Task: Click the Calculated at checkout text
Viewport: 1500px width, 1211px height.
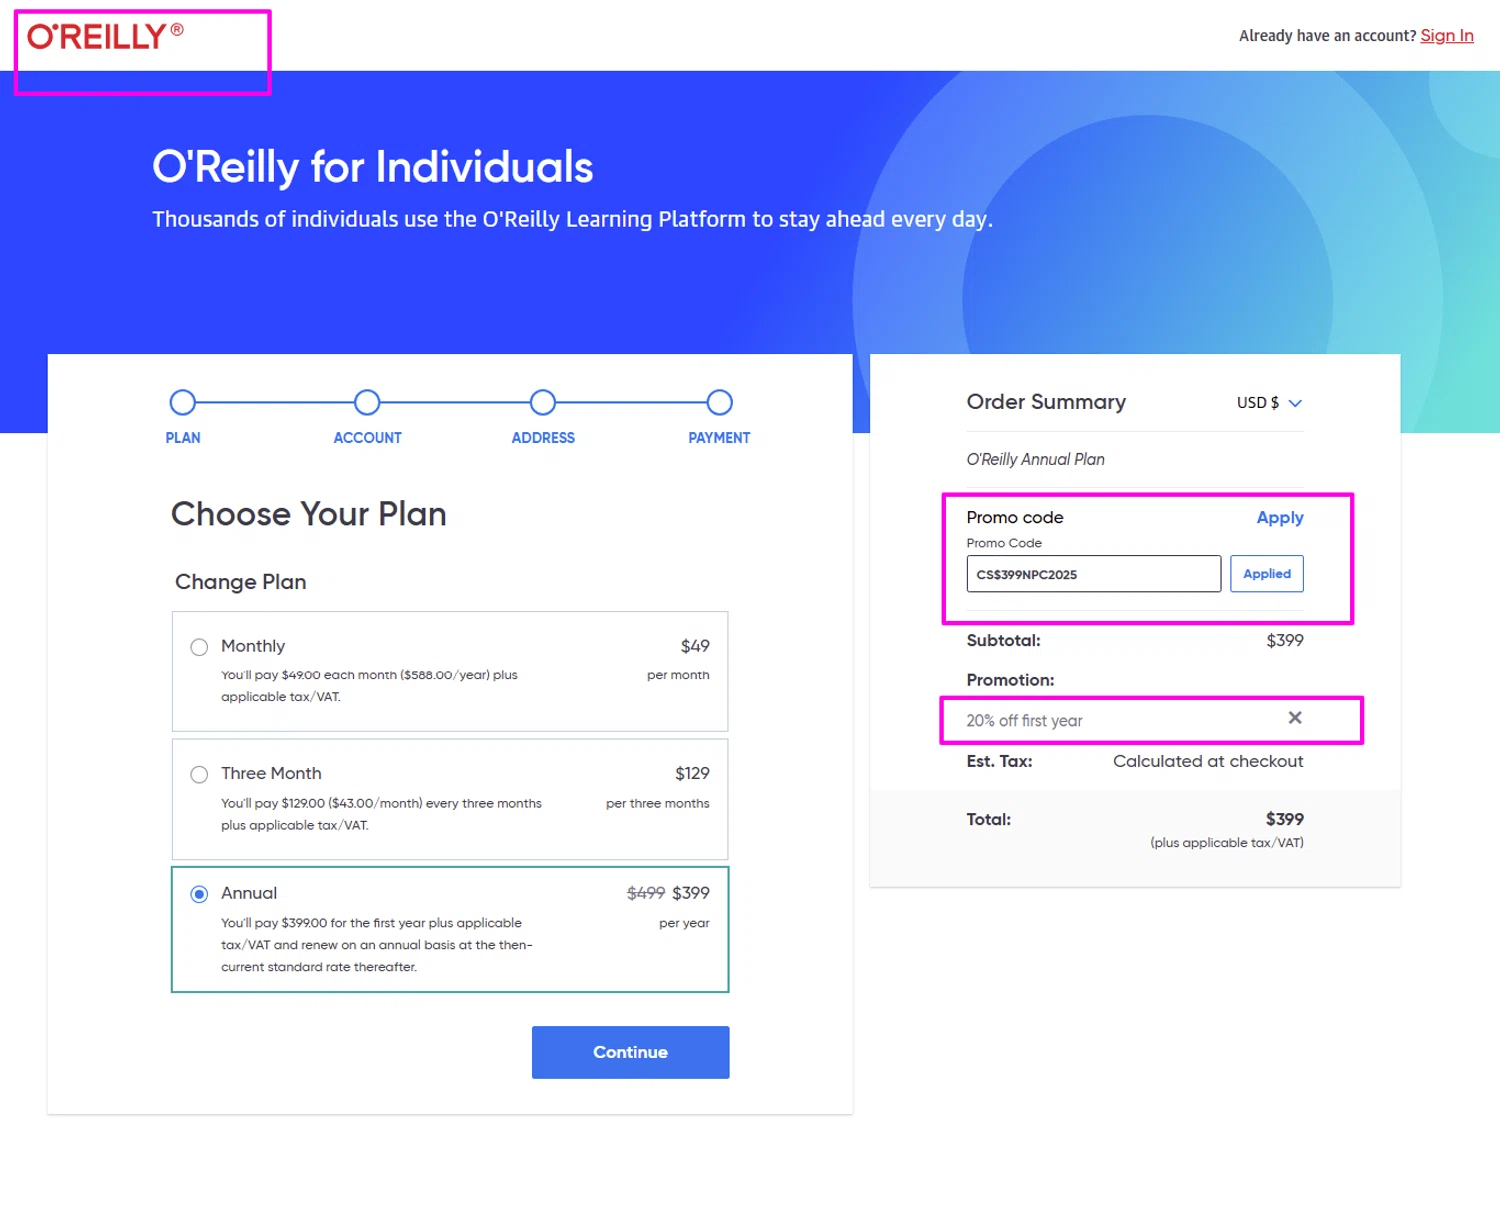Action: pos(1208,762)
